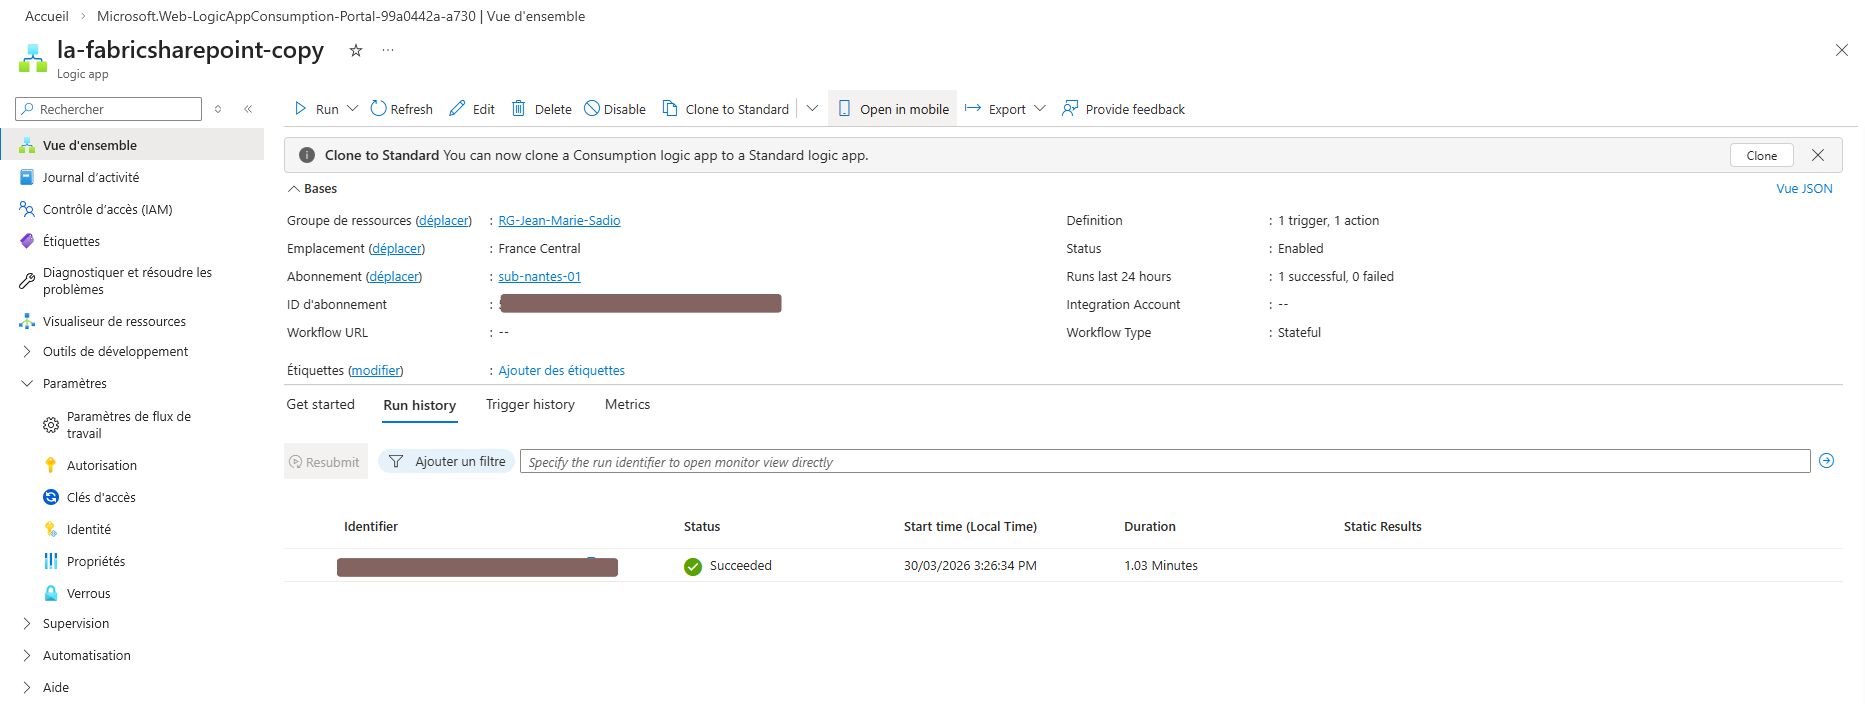Open Vue JSON link
Viewport: 1865px width, 704px height.
pos(1804,188)
